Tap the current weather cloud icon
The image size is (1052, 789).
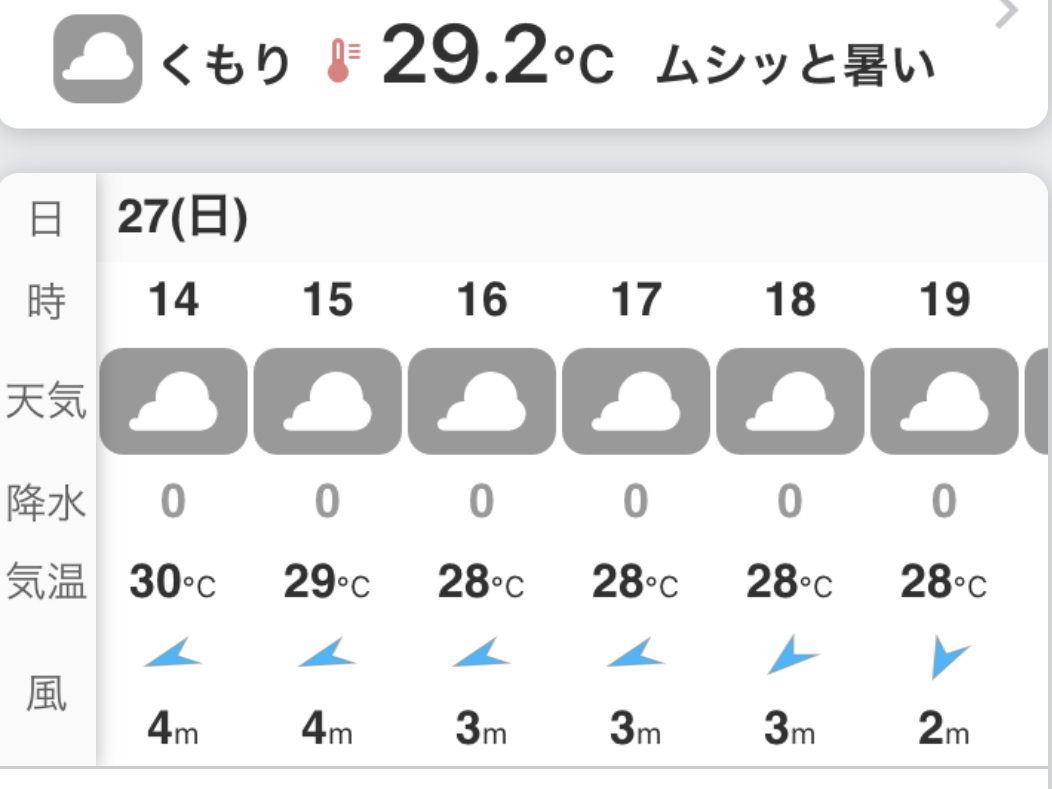(97, 59)
